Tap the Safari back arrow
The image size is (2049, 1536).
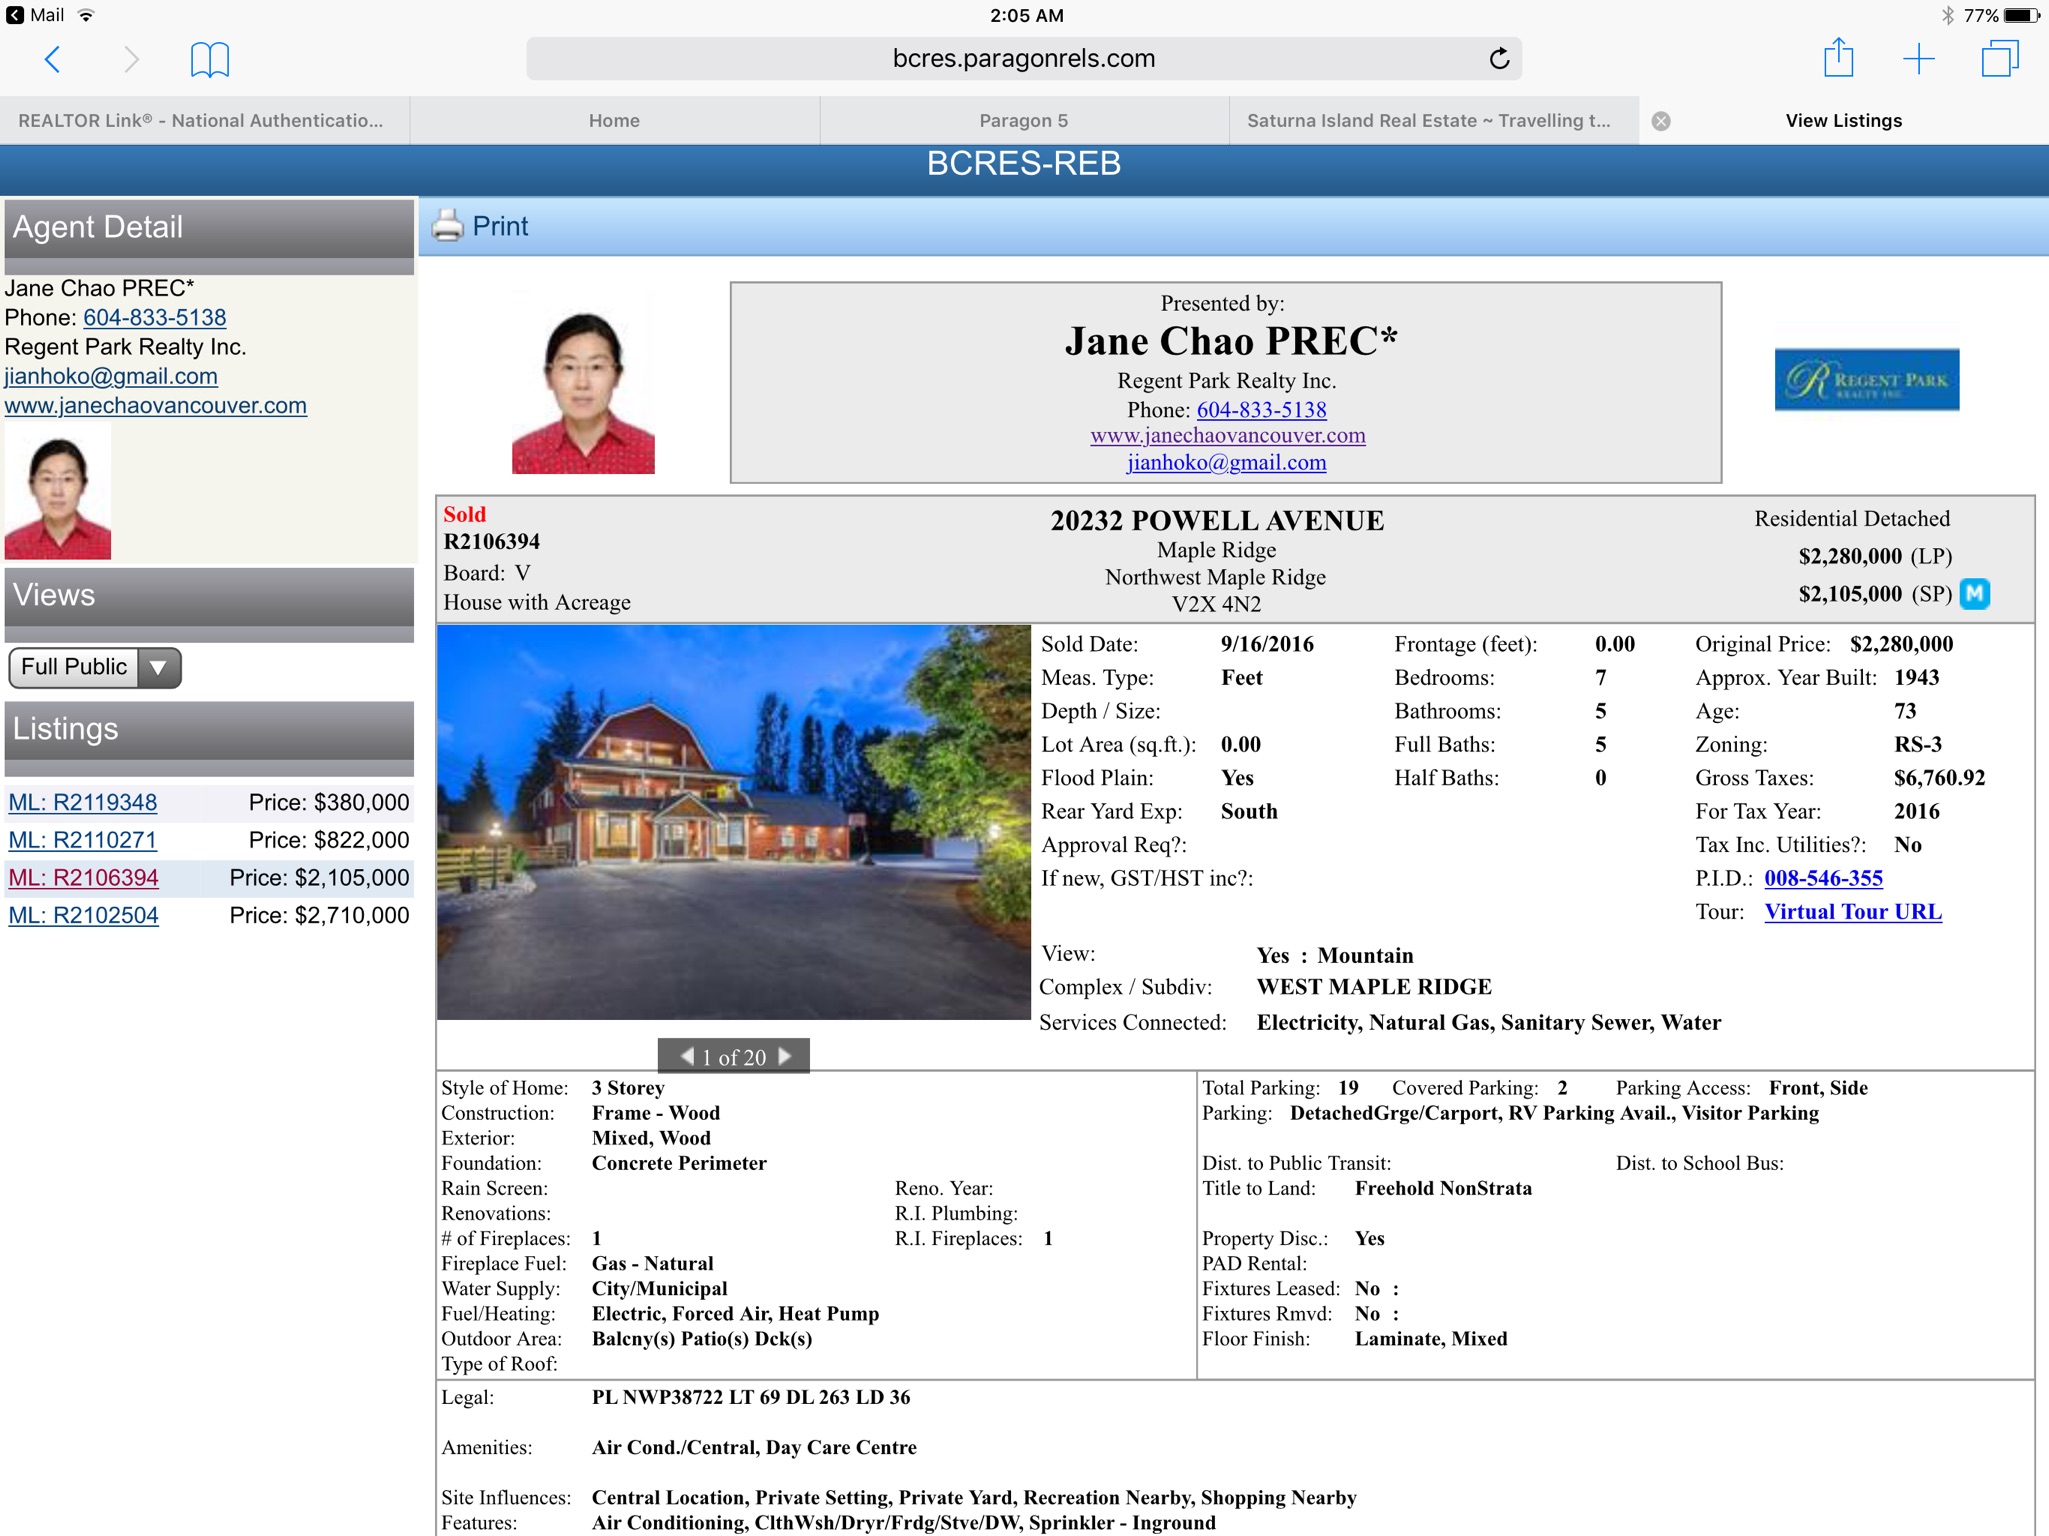[53, 59]
